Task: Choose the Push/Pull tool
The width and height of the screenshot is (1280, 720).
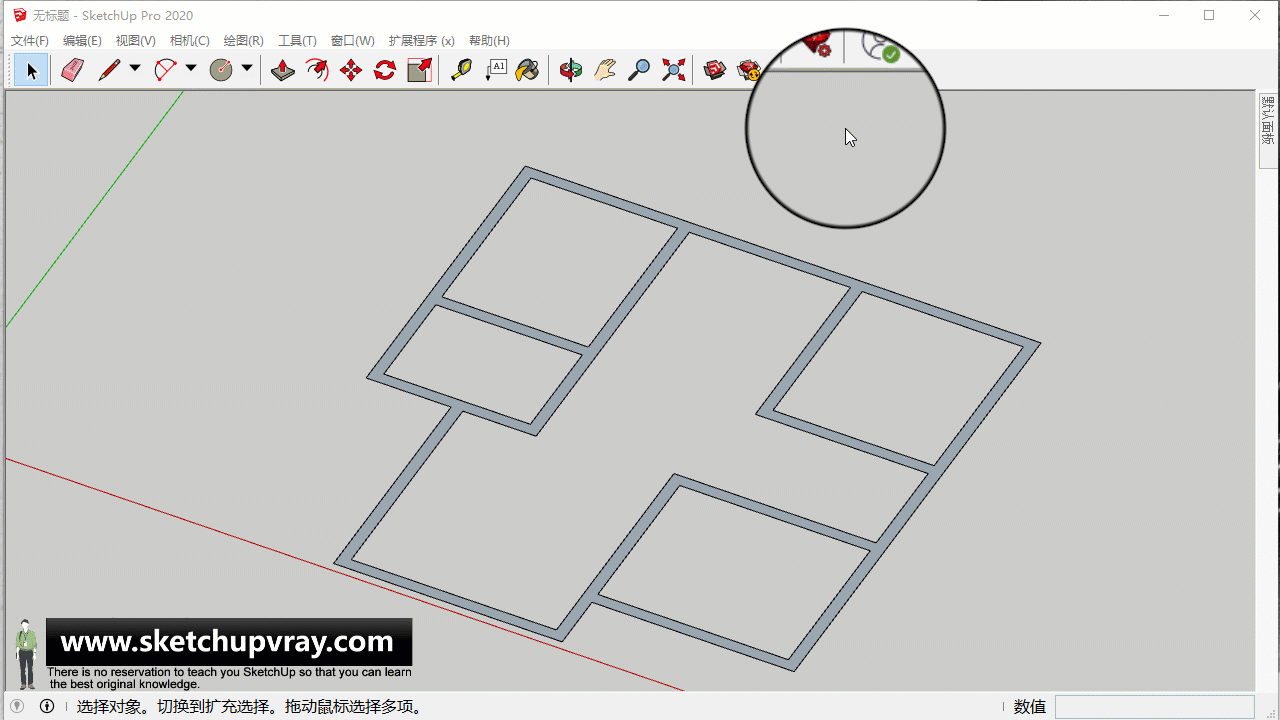Action: 283,70
